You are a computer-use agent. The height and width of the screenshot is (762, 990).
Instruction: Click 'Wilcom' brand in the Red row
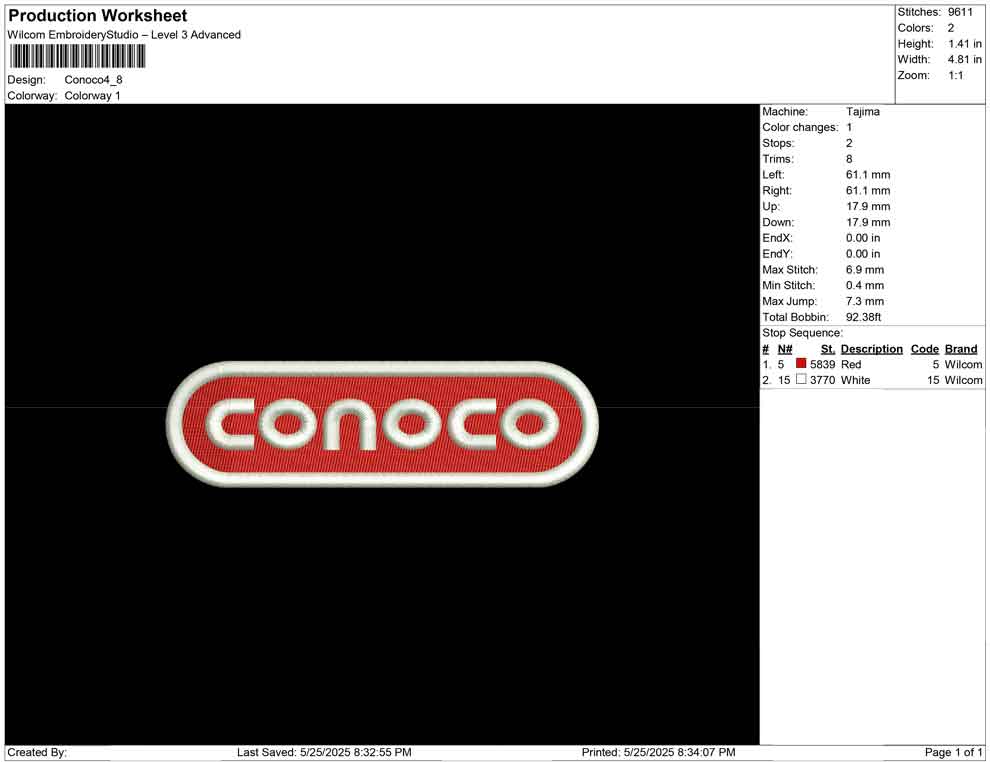coord(963,364)
